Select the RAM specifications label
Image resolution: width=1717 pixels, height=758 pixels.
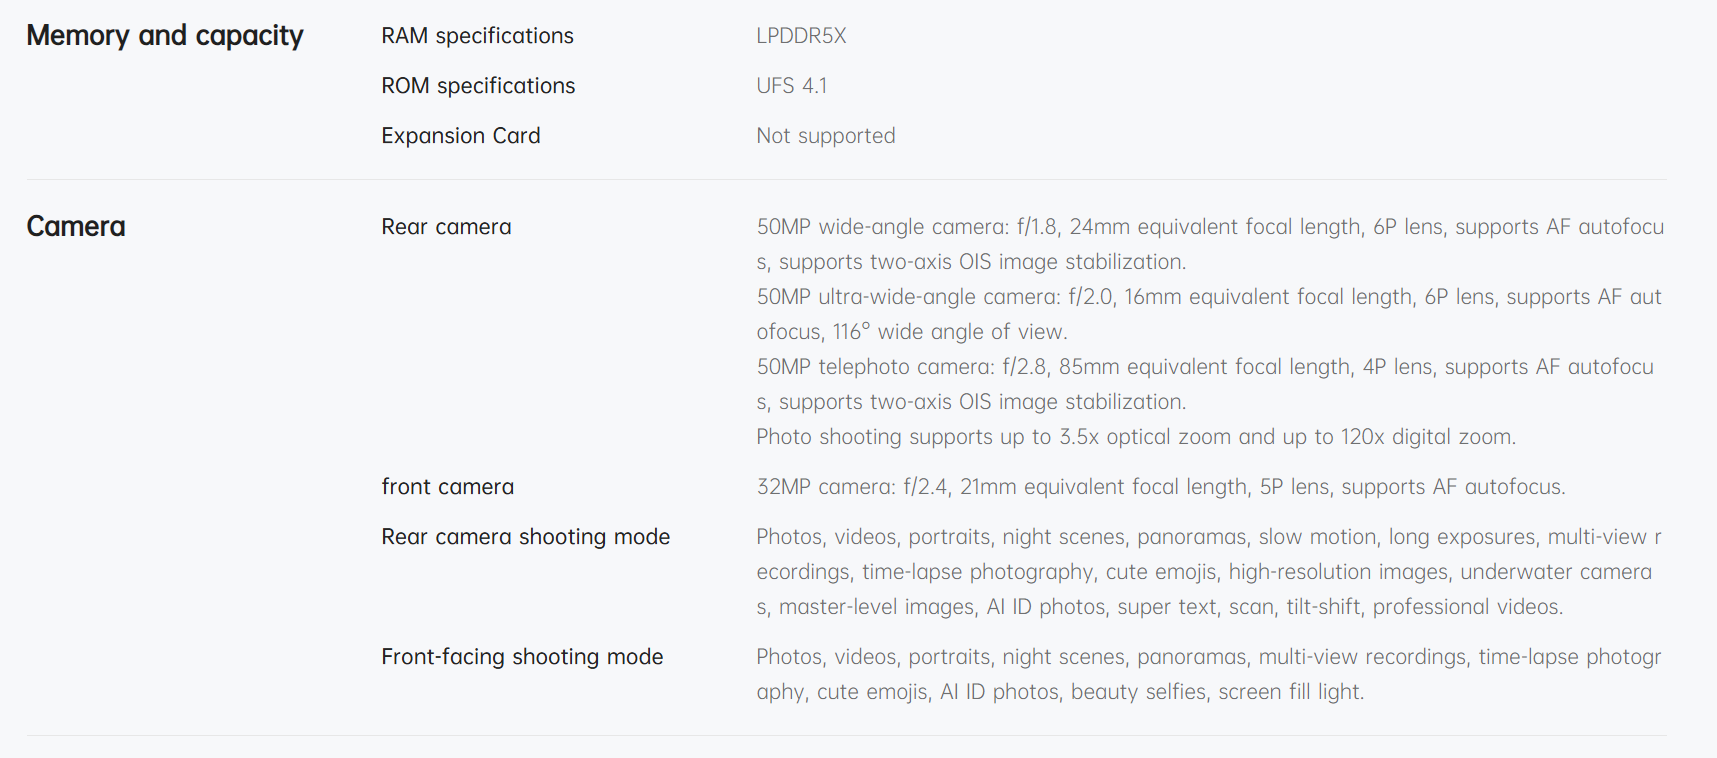pyautogui.click(x=477, y=36)
